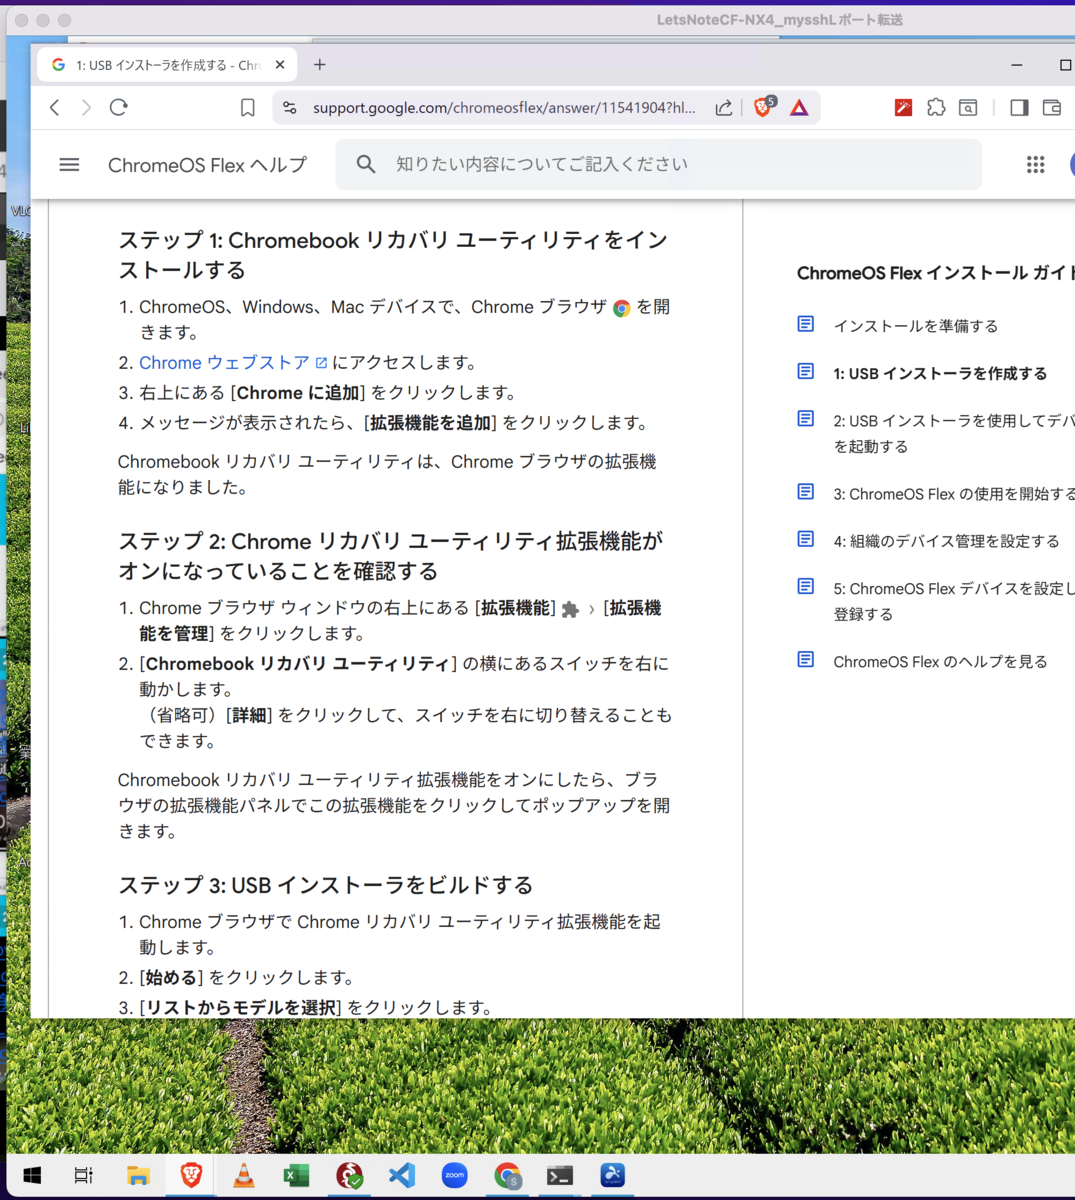The height and width of the screenshot is (1200, 1075).
Task: Click the ChromeOS Flex ヘルプ title
Action: click(x=207, y=165)
